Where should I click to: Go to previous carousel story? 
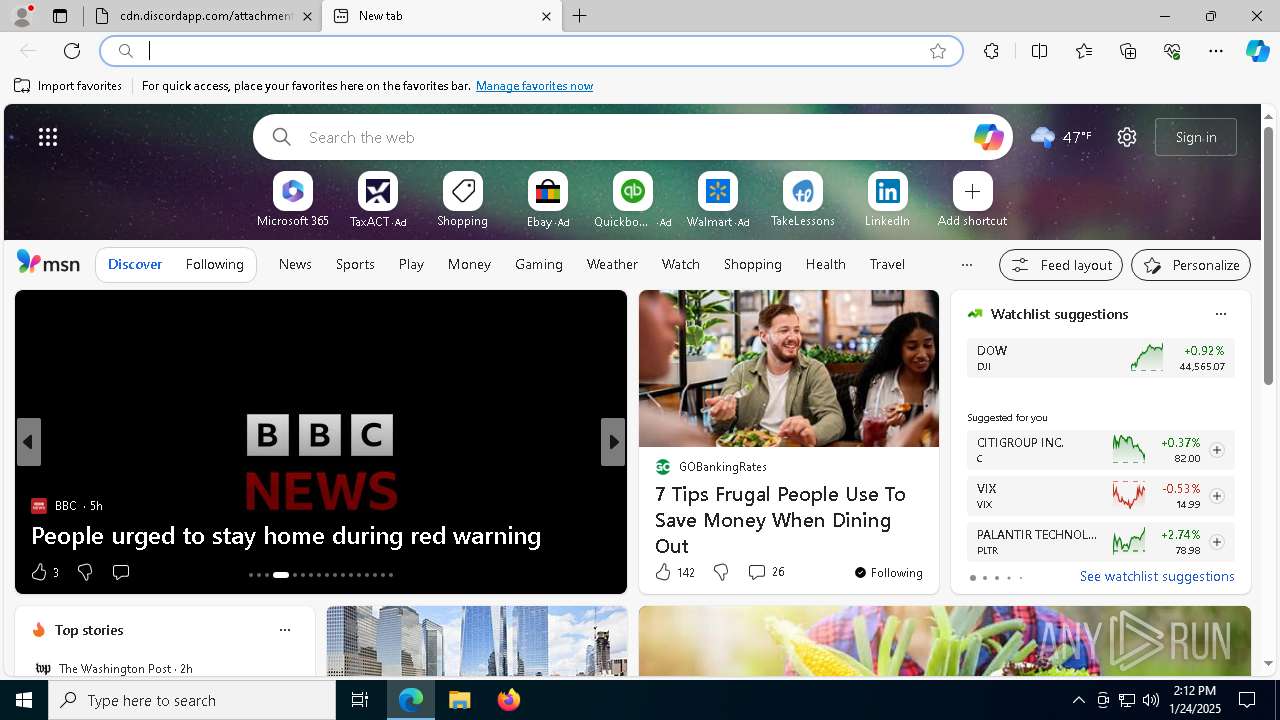tap(28, 441)
